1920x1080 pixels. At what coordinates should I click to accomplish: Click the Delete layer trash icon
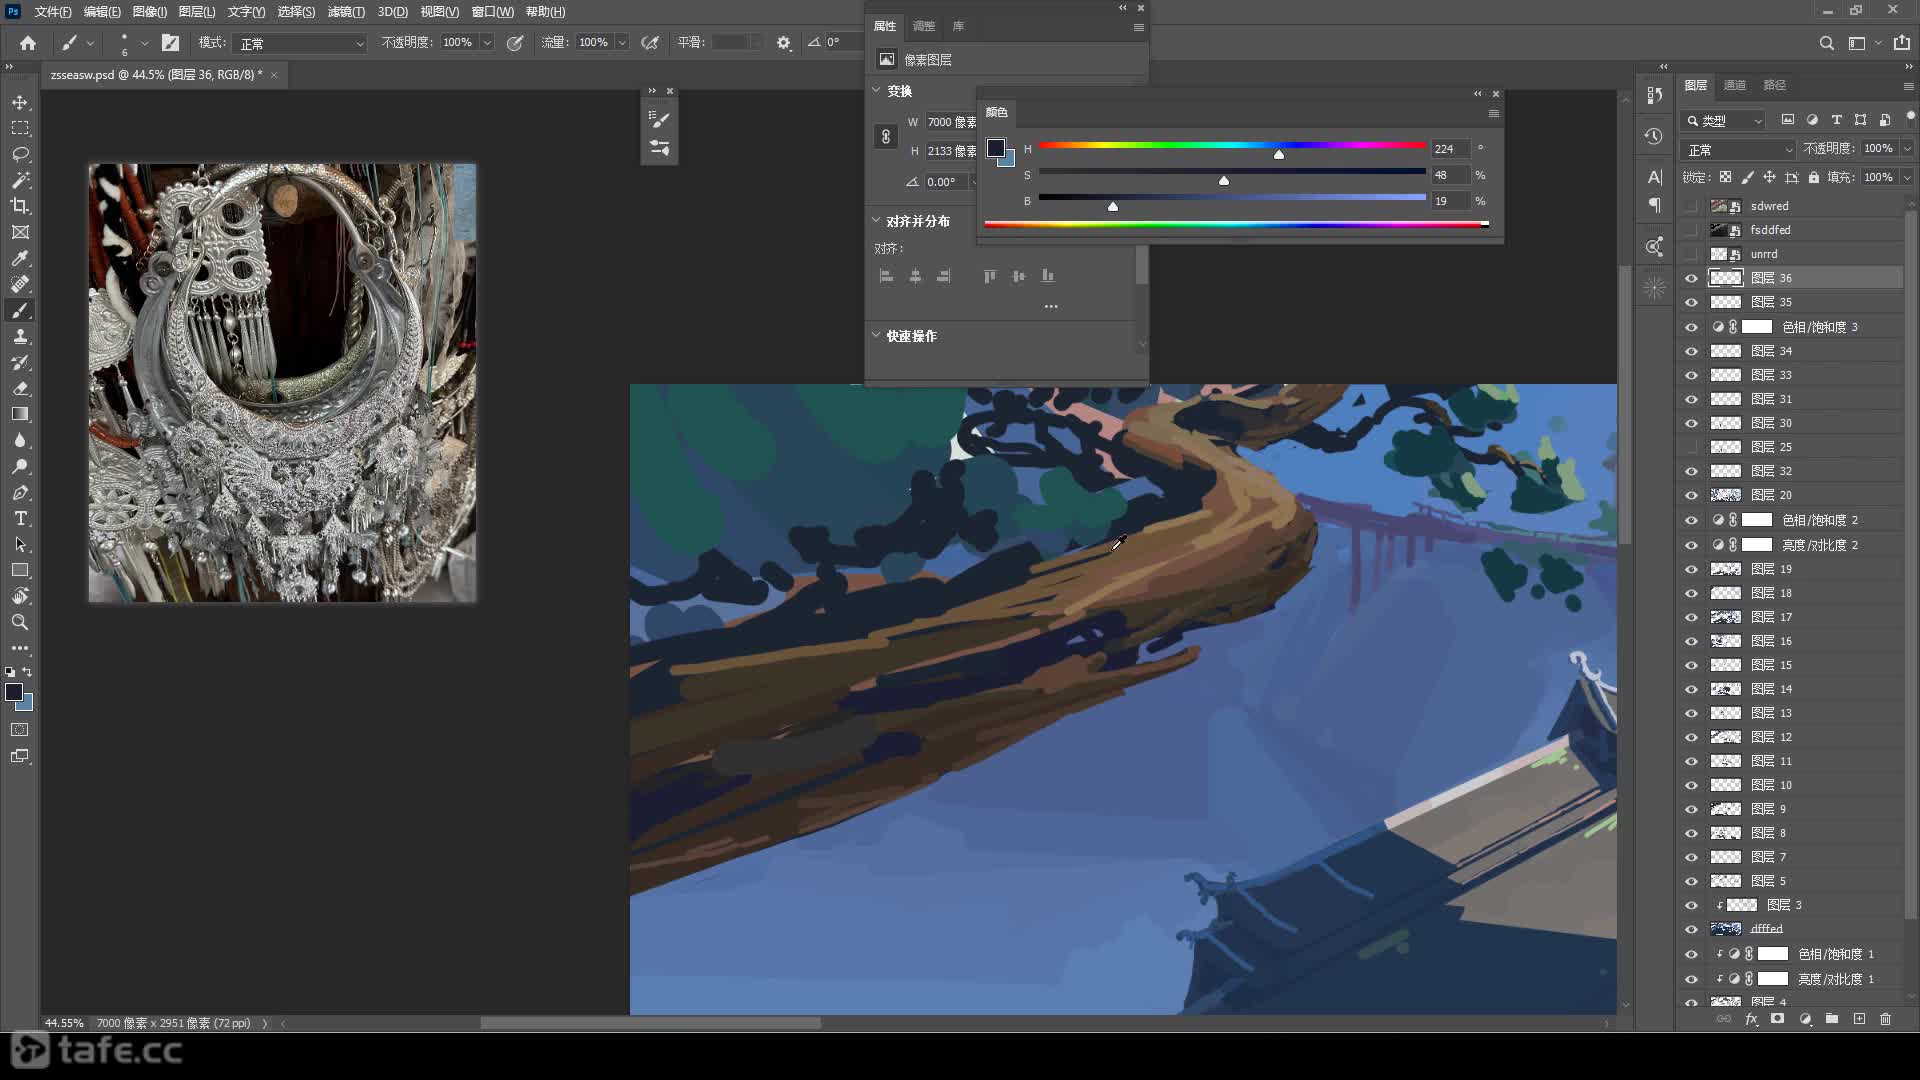[1885, 1019]
